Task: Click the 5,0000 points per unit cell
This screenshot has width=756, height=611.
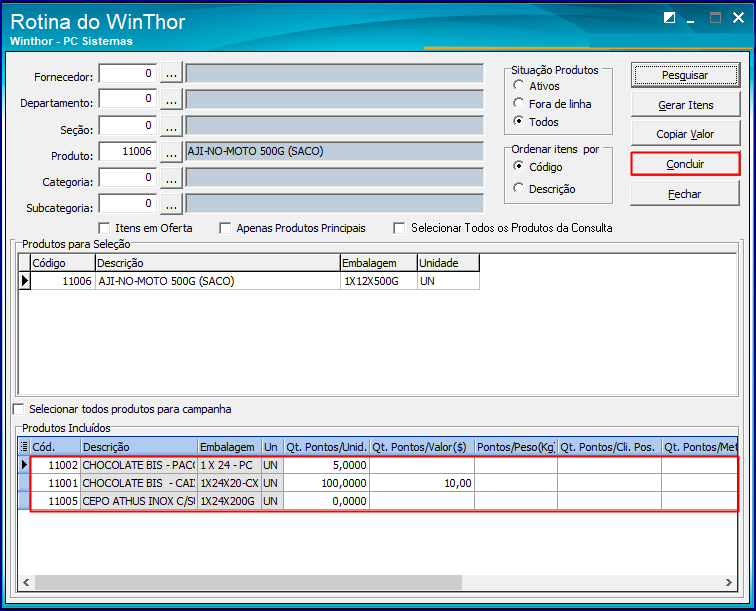Action: point(326,465)
